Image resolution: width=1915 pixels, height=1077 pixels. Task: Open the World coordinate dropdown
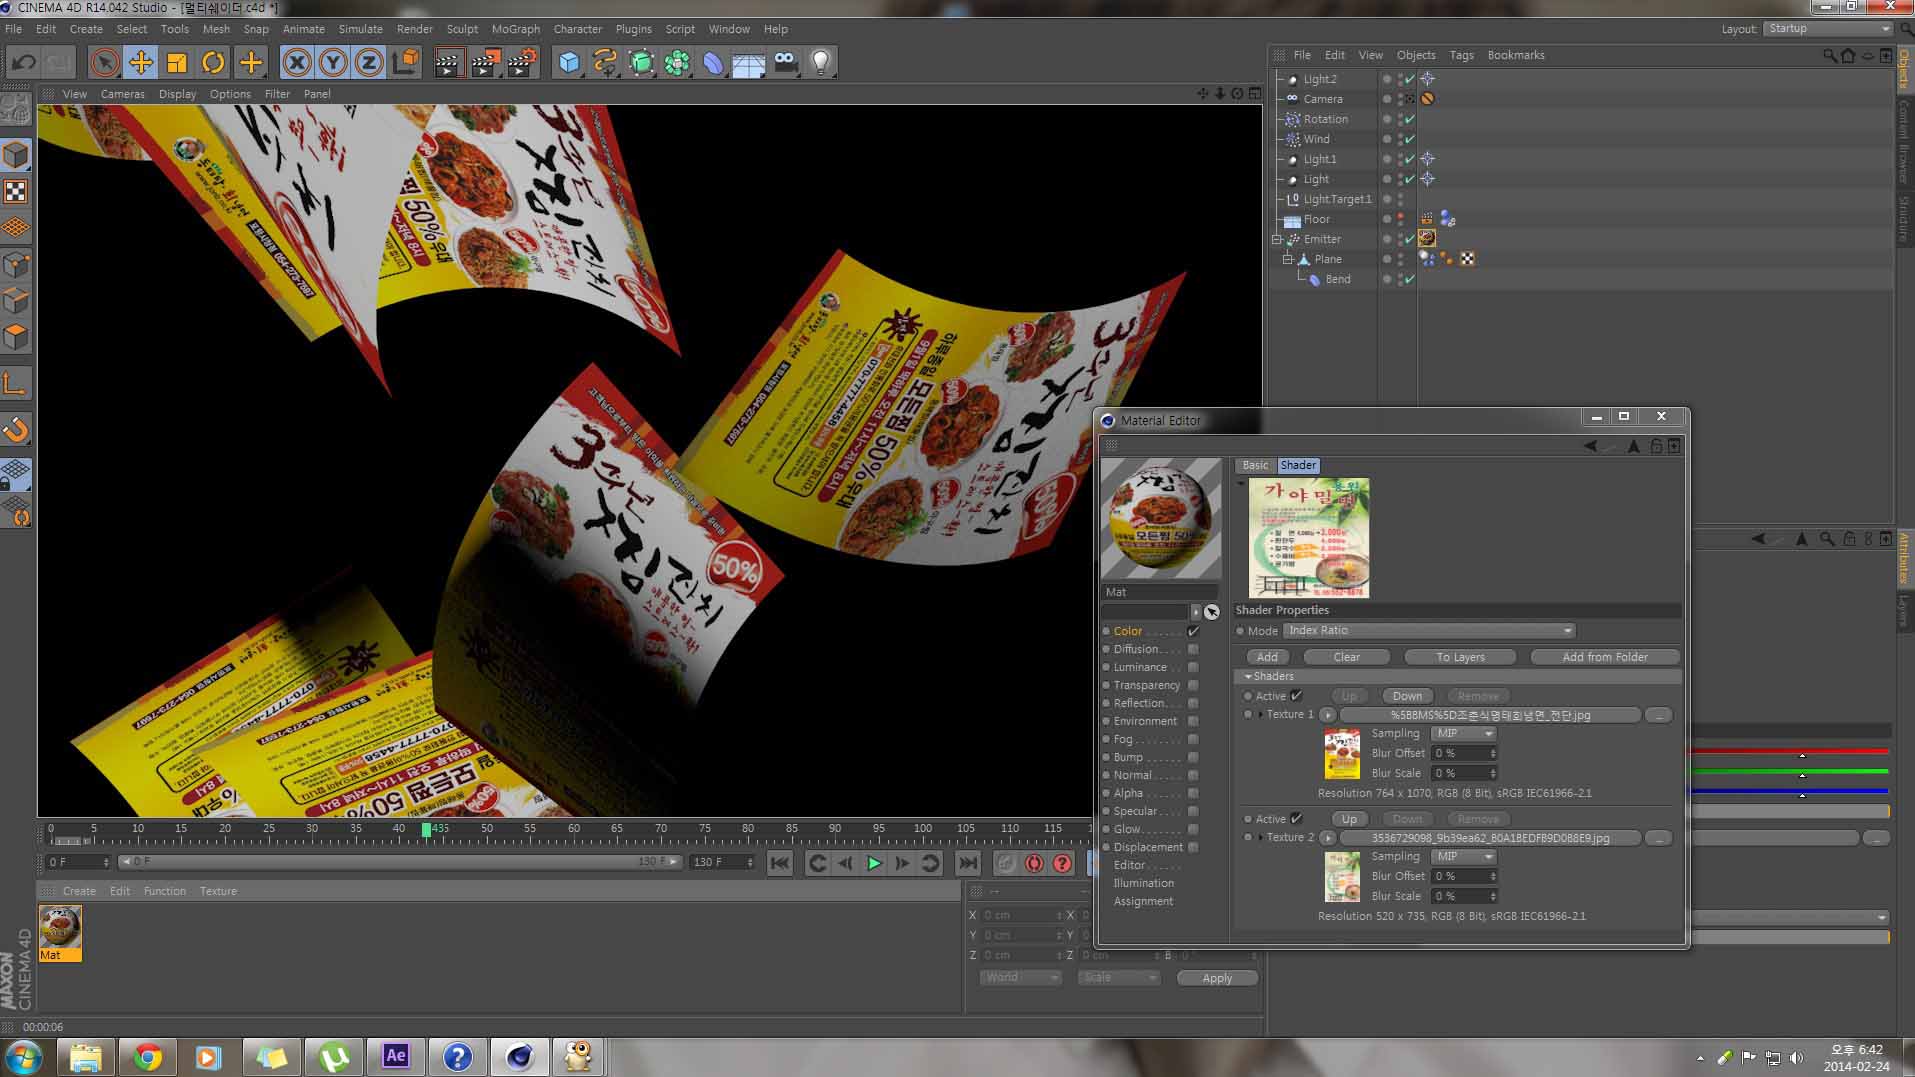pos(1020,978)
